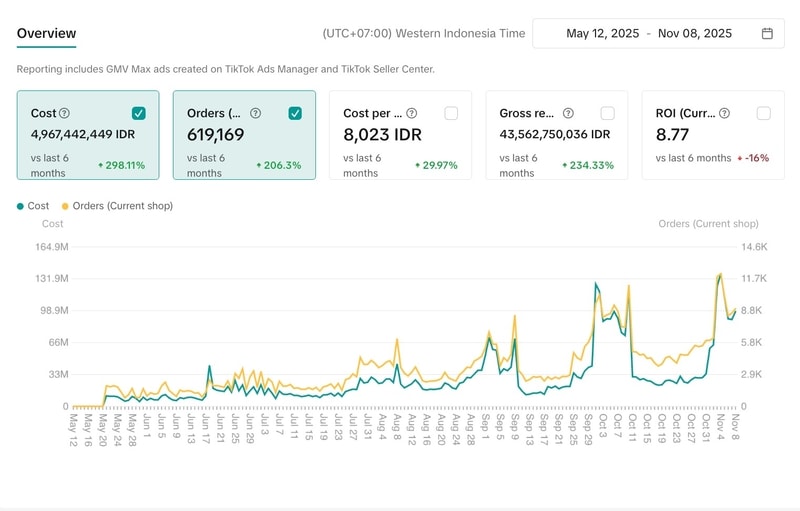
Task: Uncheck the Cost metric checkbox
Action: tap(139, 114)
